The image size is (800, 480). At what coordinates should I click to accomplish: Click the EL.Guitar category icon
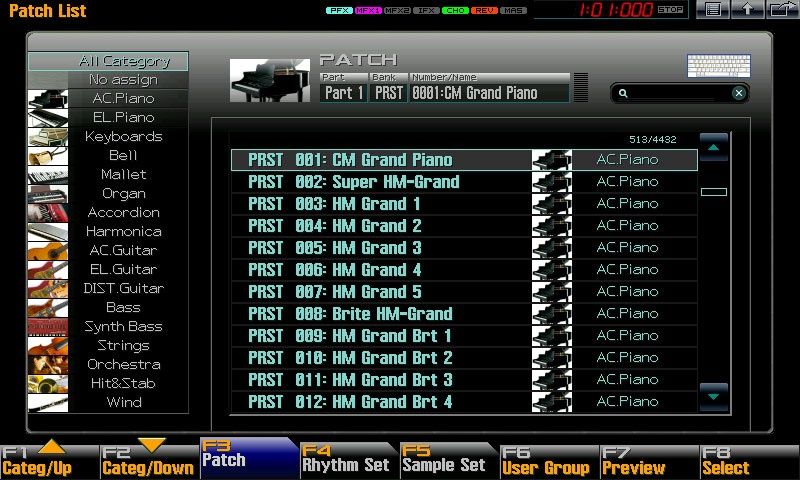pos(48,269)
